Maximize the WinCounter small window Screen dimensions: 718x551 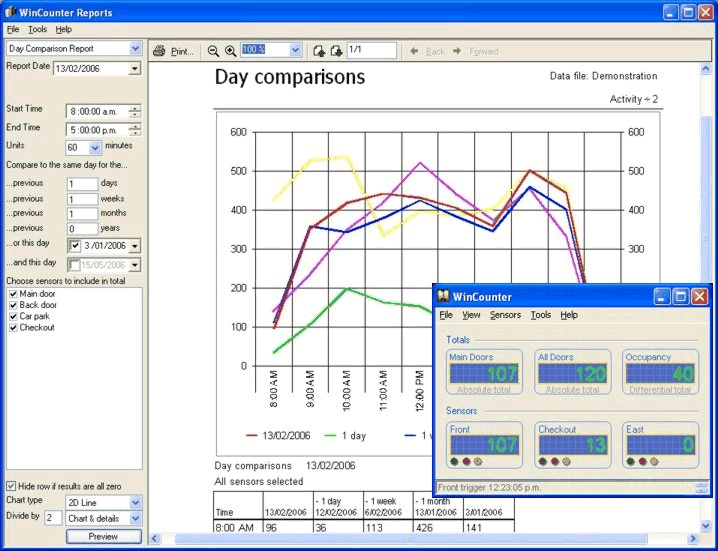(680, 297)
